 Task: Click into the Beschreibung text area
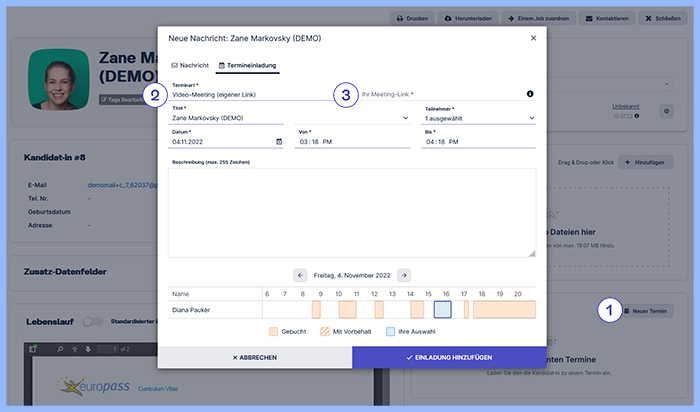(351, 211)
